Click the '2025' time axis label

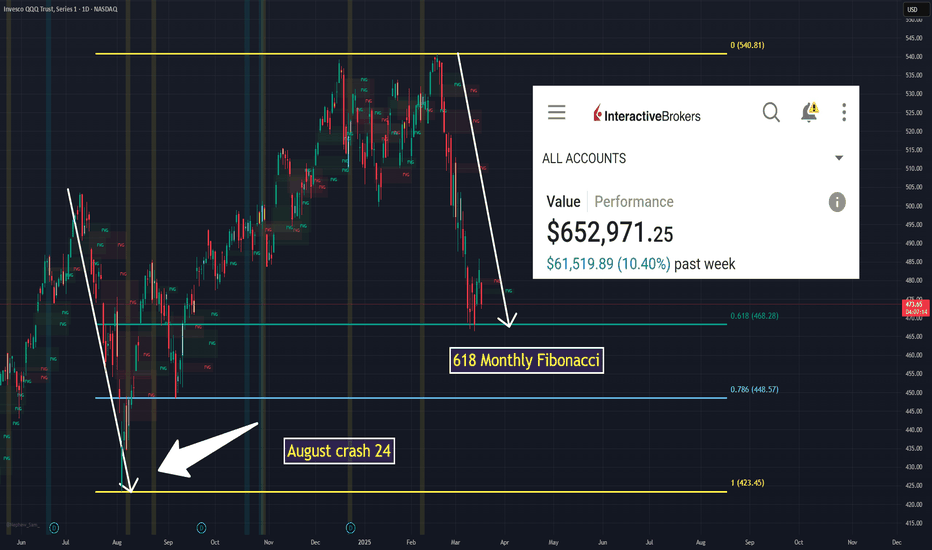(364, 542)
